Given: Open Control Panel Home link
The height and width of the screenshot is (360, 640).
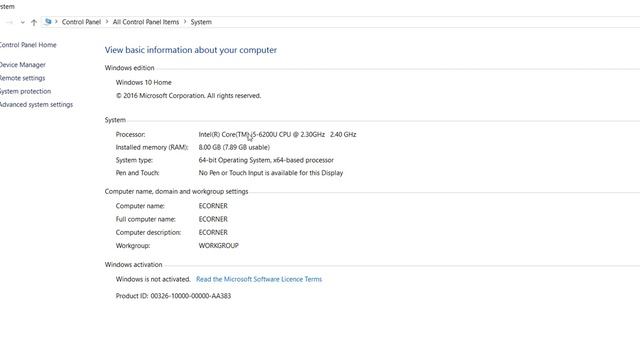Looking at the screenshot, I should pyautogui.click(x=28, y=45).
